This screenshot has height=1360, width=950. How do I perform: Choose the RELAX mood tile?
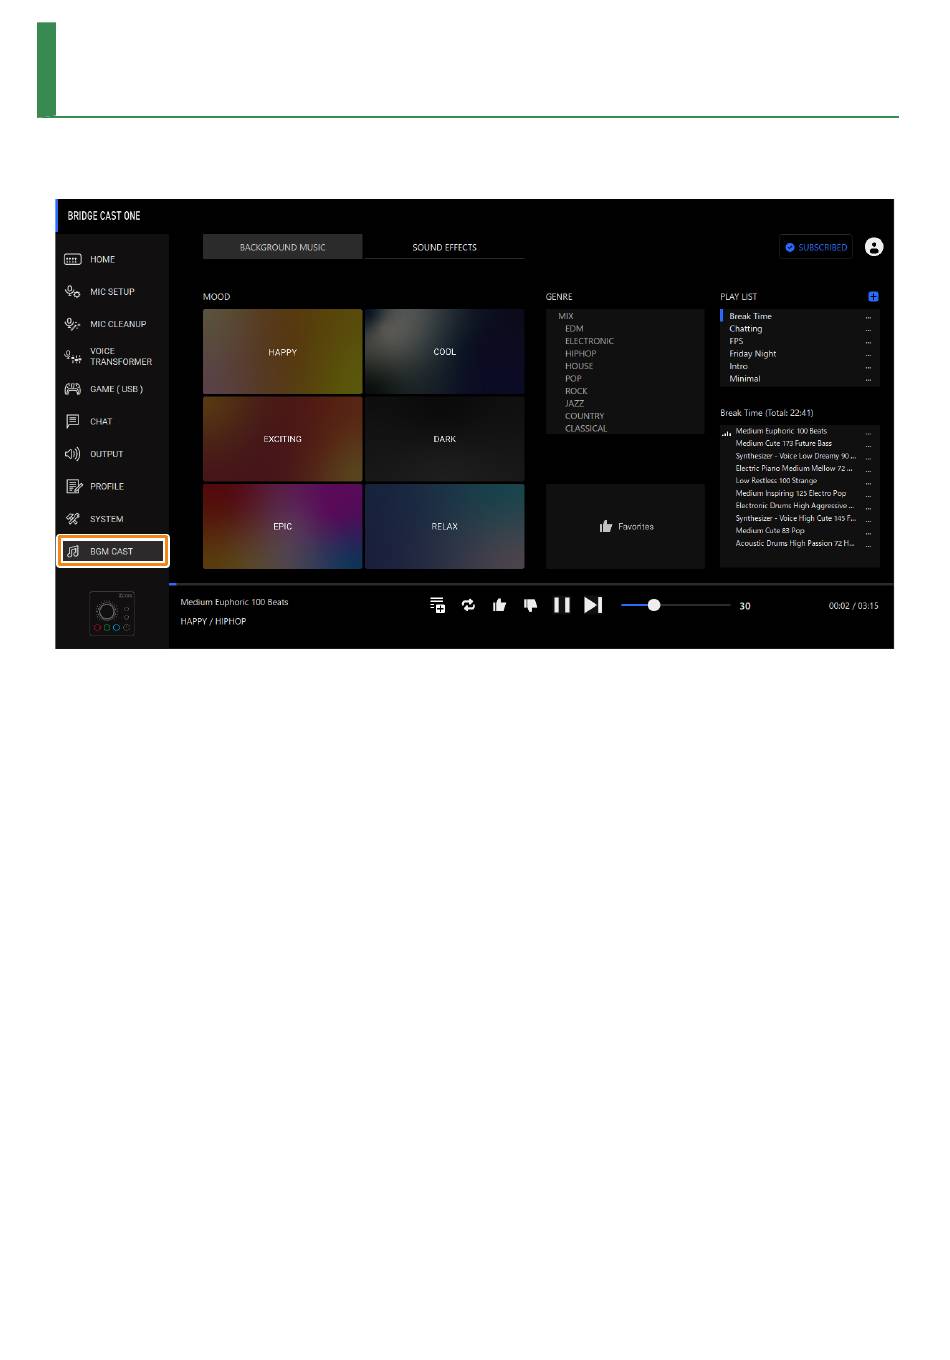(444, 526)
